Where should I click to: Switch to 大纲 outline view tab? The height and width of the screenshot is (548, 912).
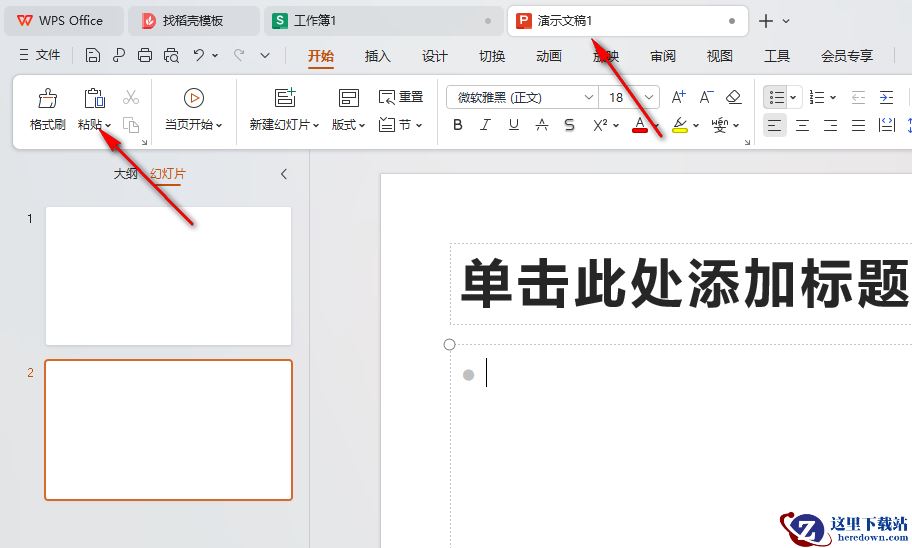click(126, 173)
